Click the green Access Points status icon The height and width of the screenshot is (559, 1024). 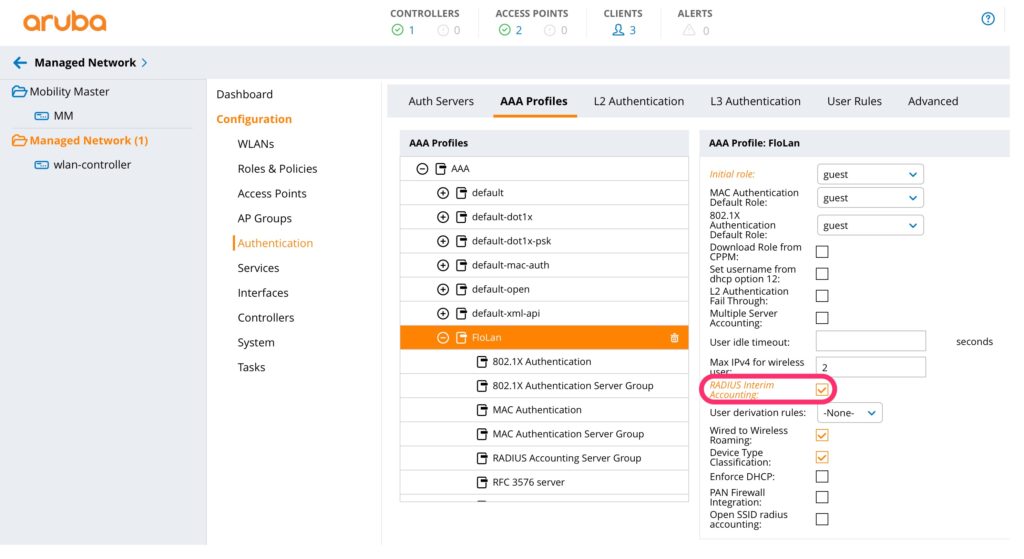point(504,31)
